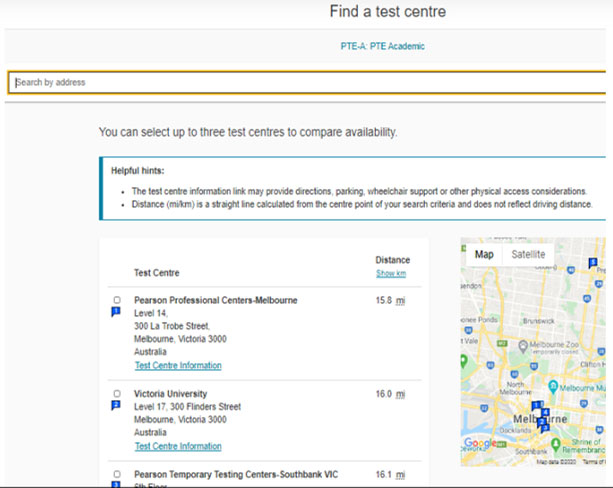The width and height of the screenshot is (613, 488).
Task: Open the PTE-A: PTE Academic link
Action: point(382,46)
